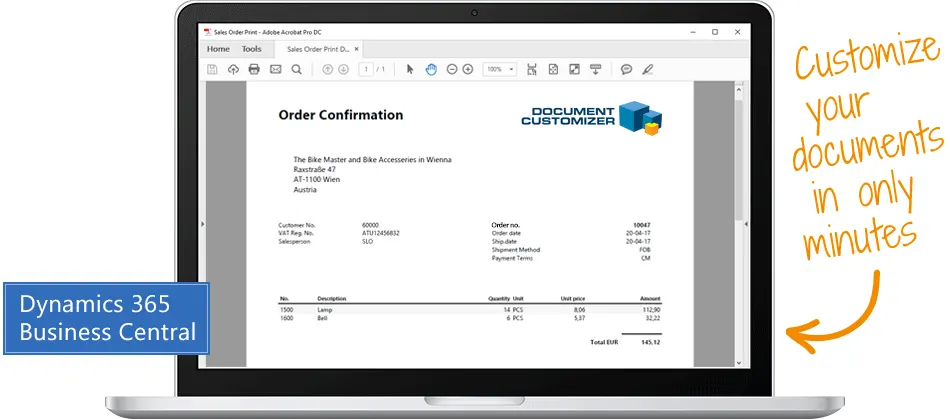Screen dimensions: 950x419
Task: Close the Sales Order Print document tab
Action: pyautogui.click(x=357, y=49)
